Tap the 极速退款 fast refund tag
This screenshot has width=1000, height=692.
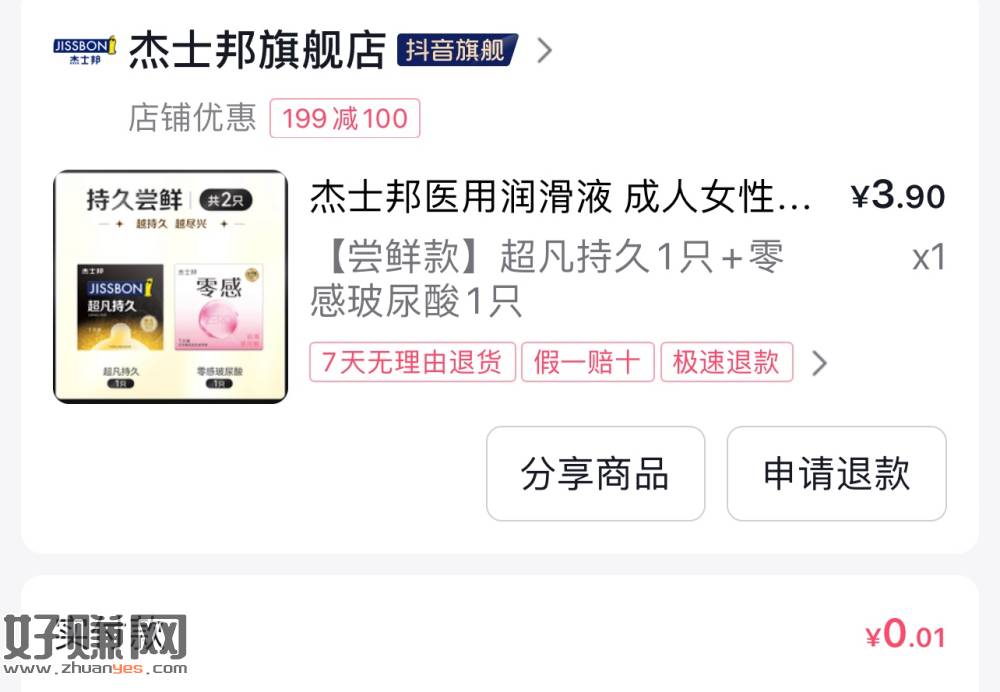(x=726, y=362)
